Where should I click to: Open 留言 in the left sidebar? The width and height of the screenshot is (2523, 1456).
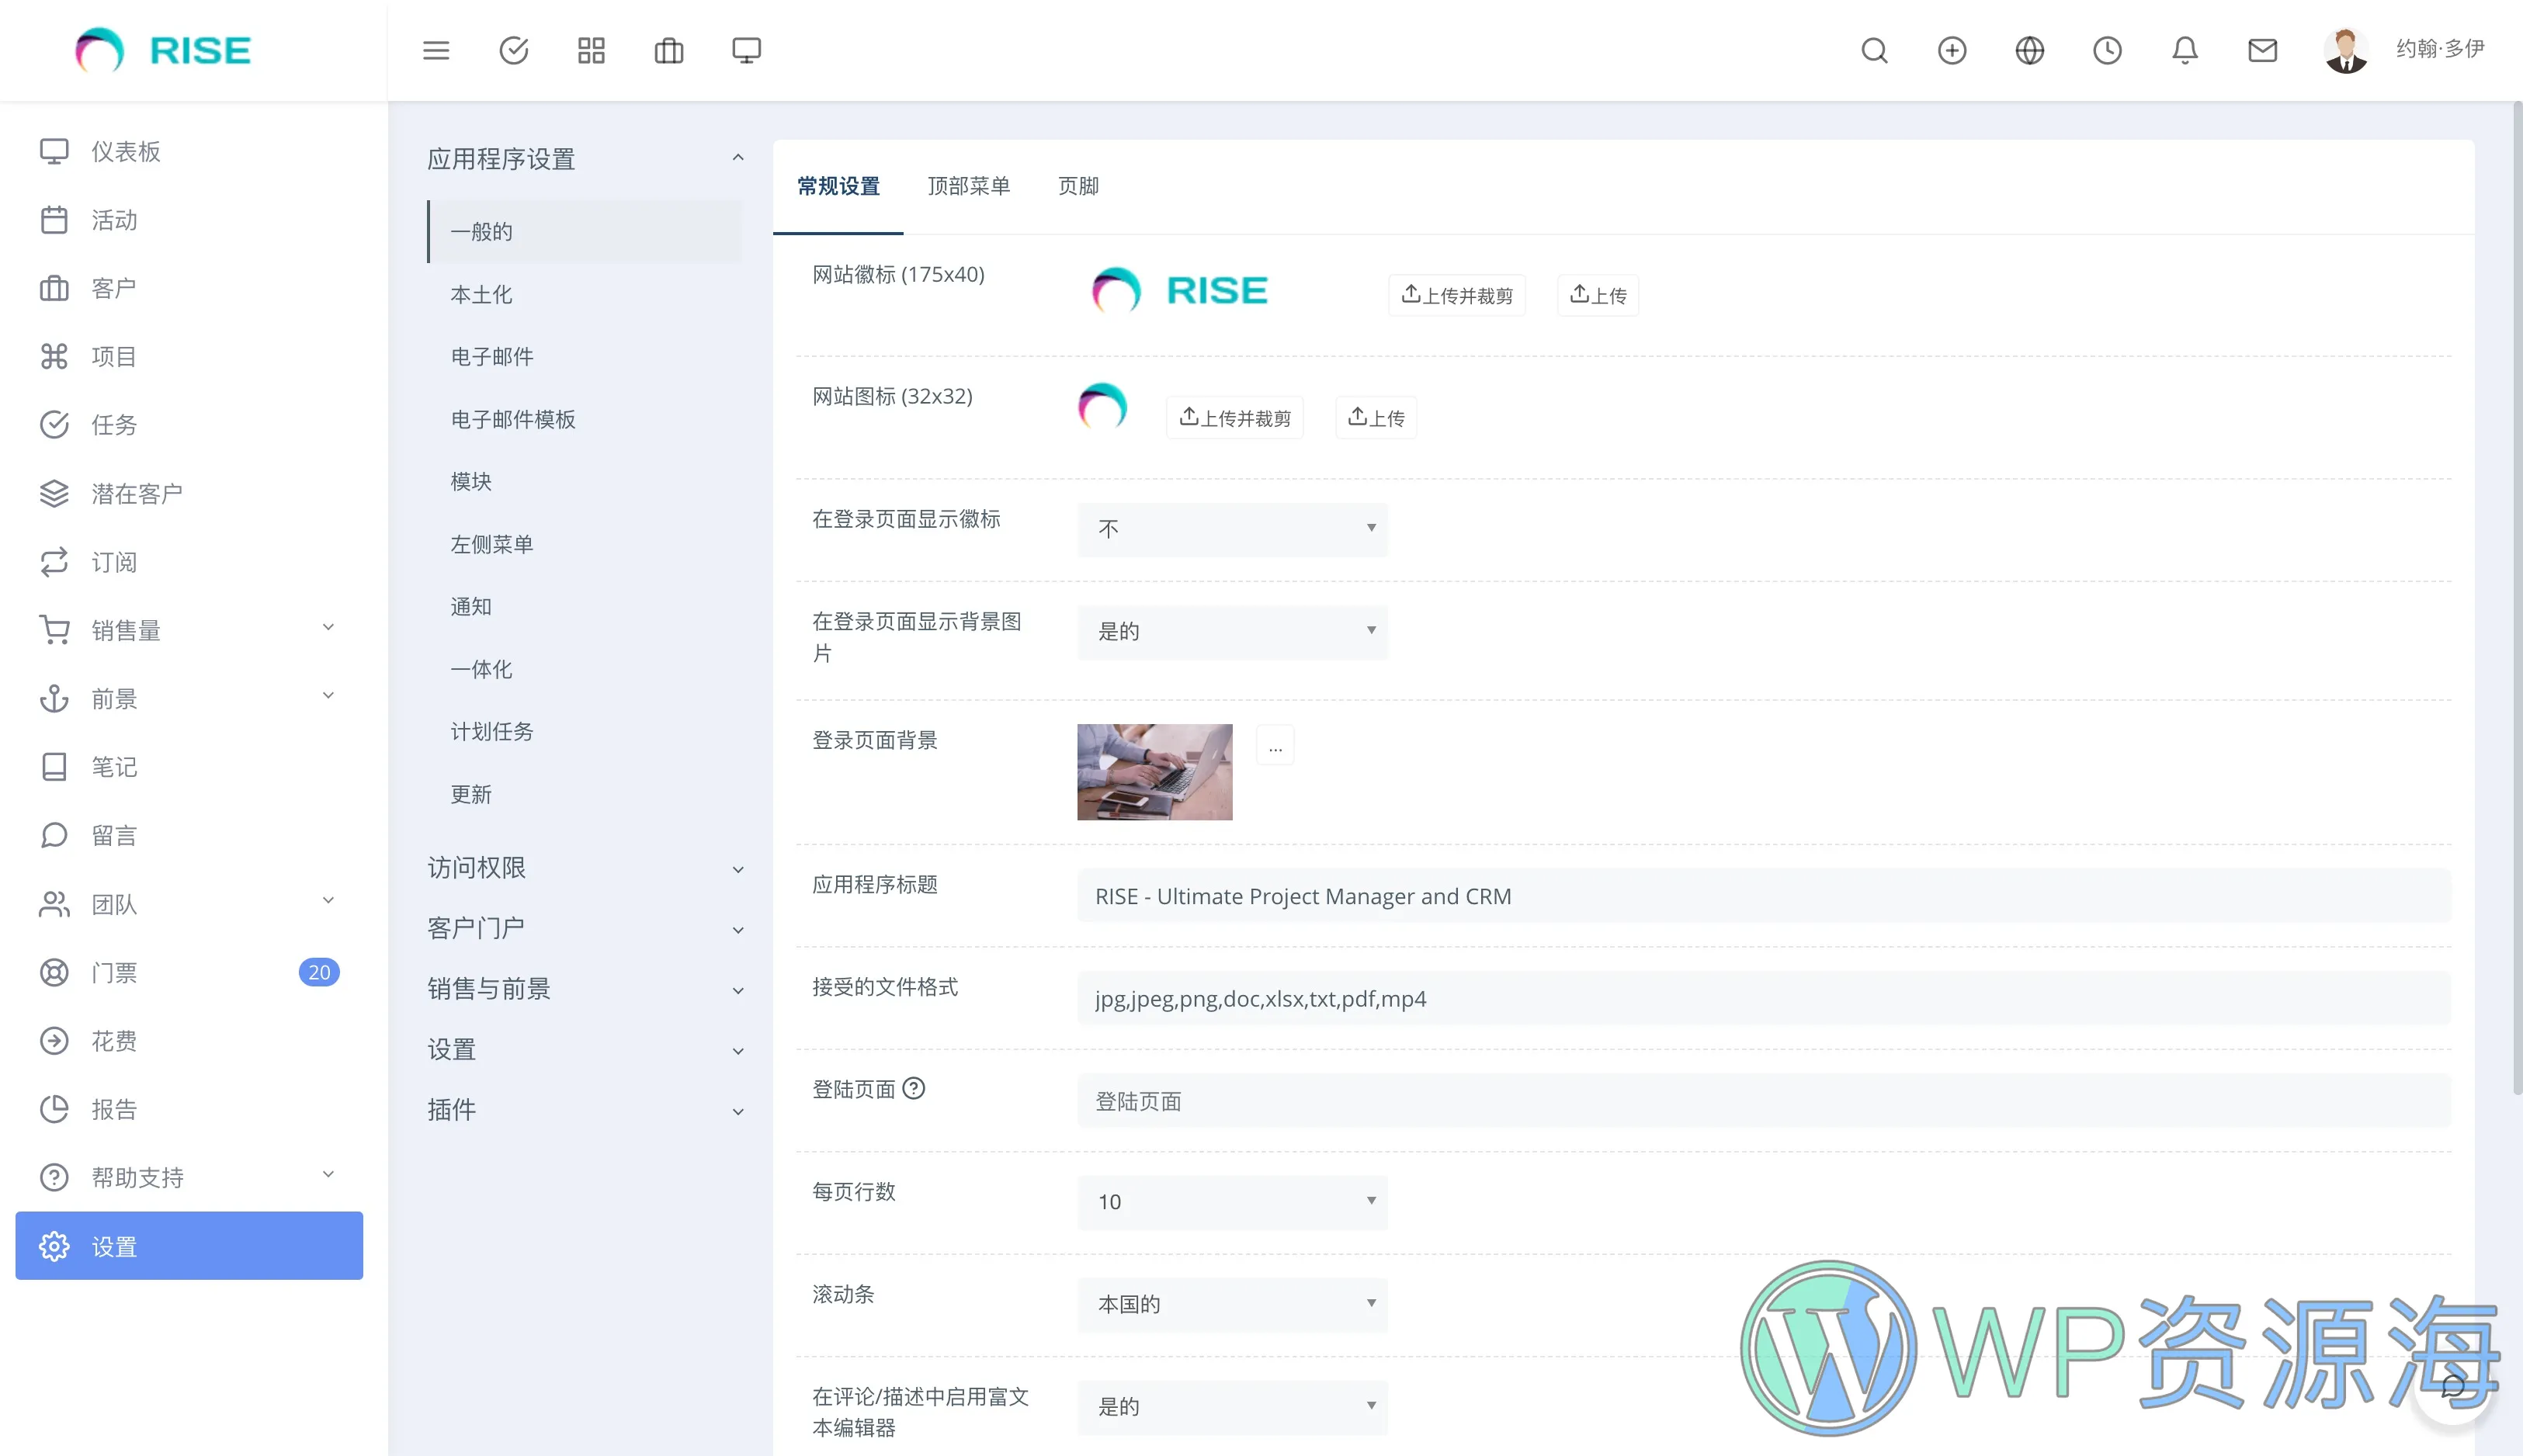tap(189, 835)
